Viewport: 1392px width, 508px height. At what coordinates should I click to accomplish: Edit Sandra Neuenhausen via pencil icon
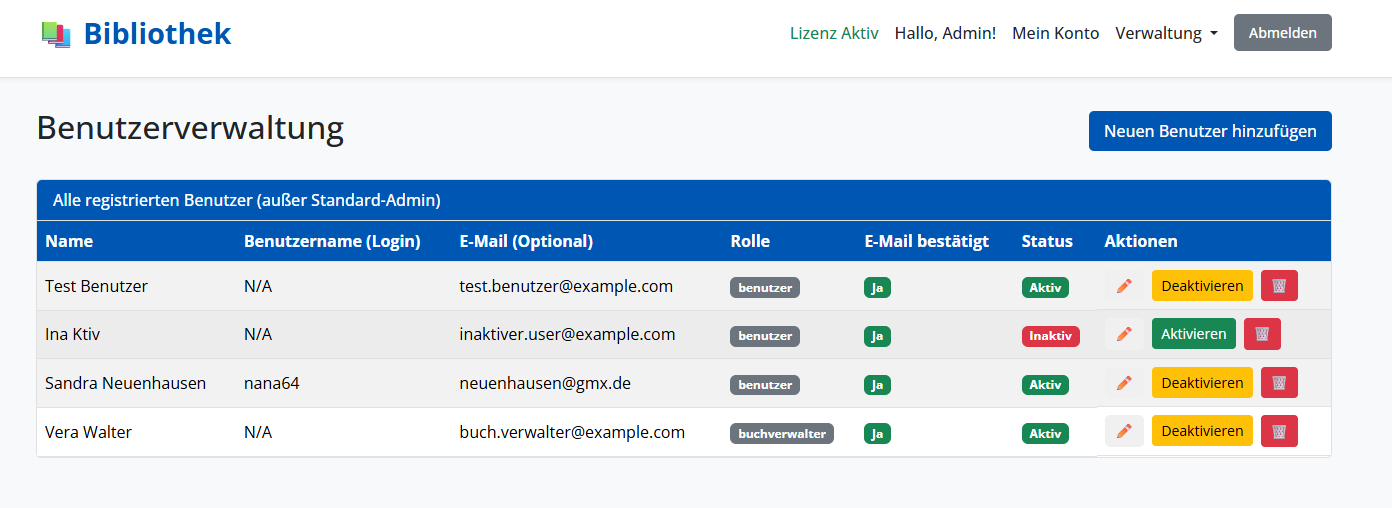coord(1124,383)
